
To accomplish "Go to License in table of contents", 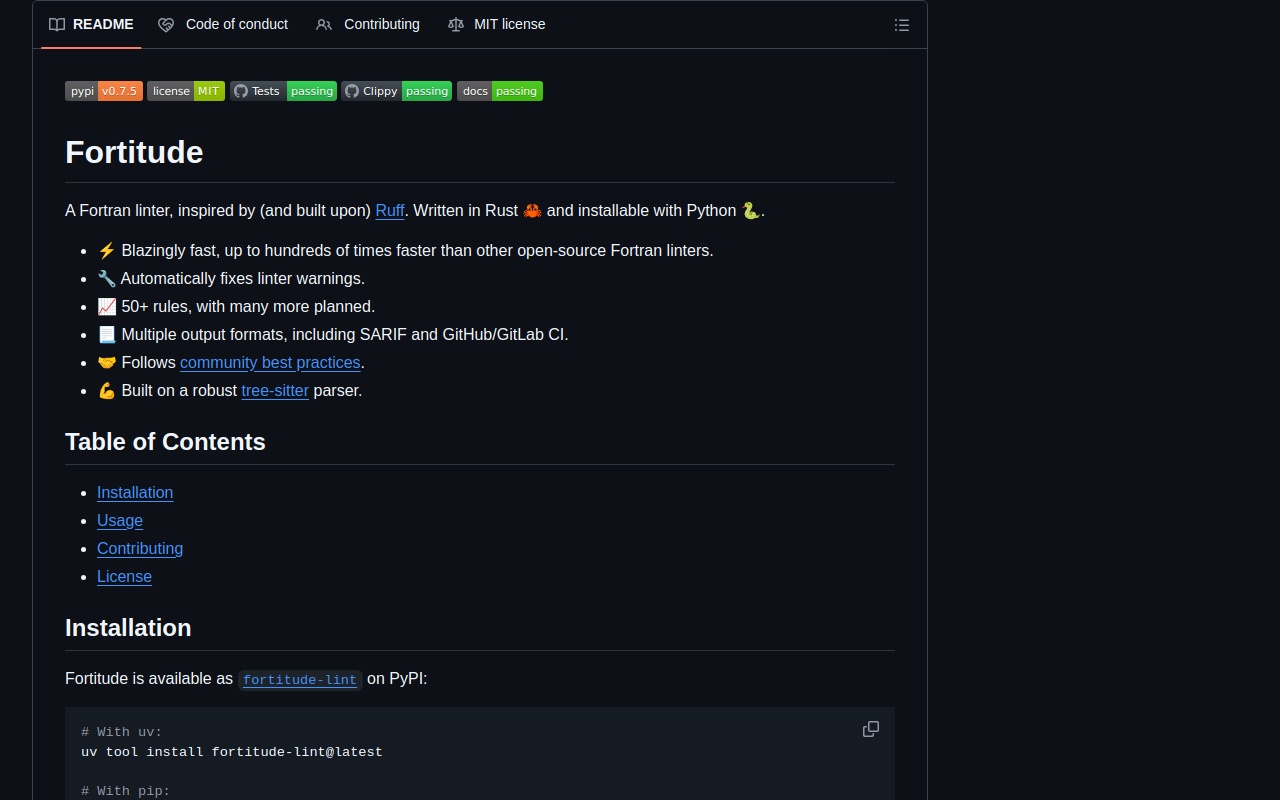I will point(124,576).
